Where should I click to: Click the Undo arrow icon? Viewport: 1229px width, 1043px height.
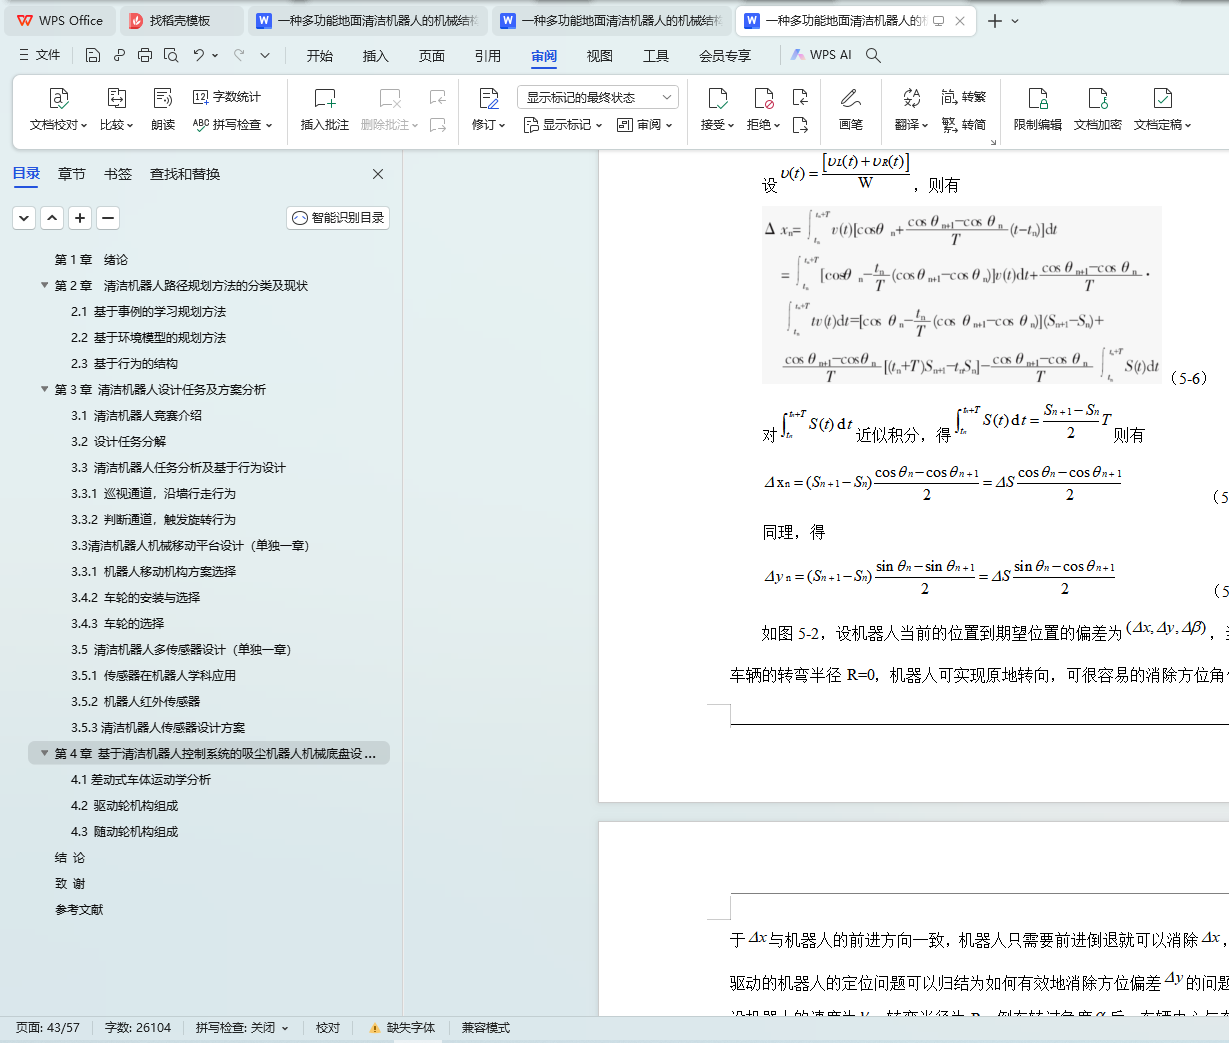click(199, 55)
